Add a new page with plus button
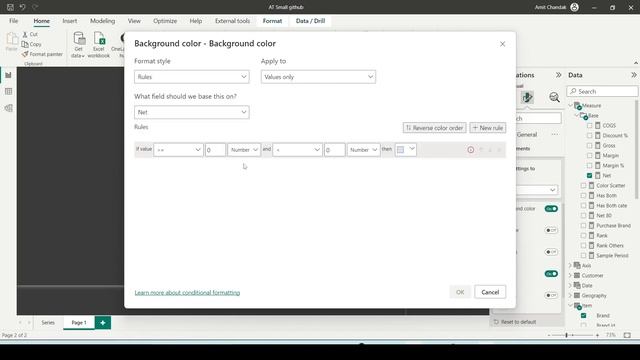 tap(103, 322)
